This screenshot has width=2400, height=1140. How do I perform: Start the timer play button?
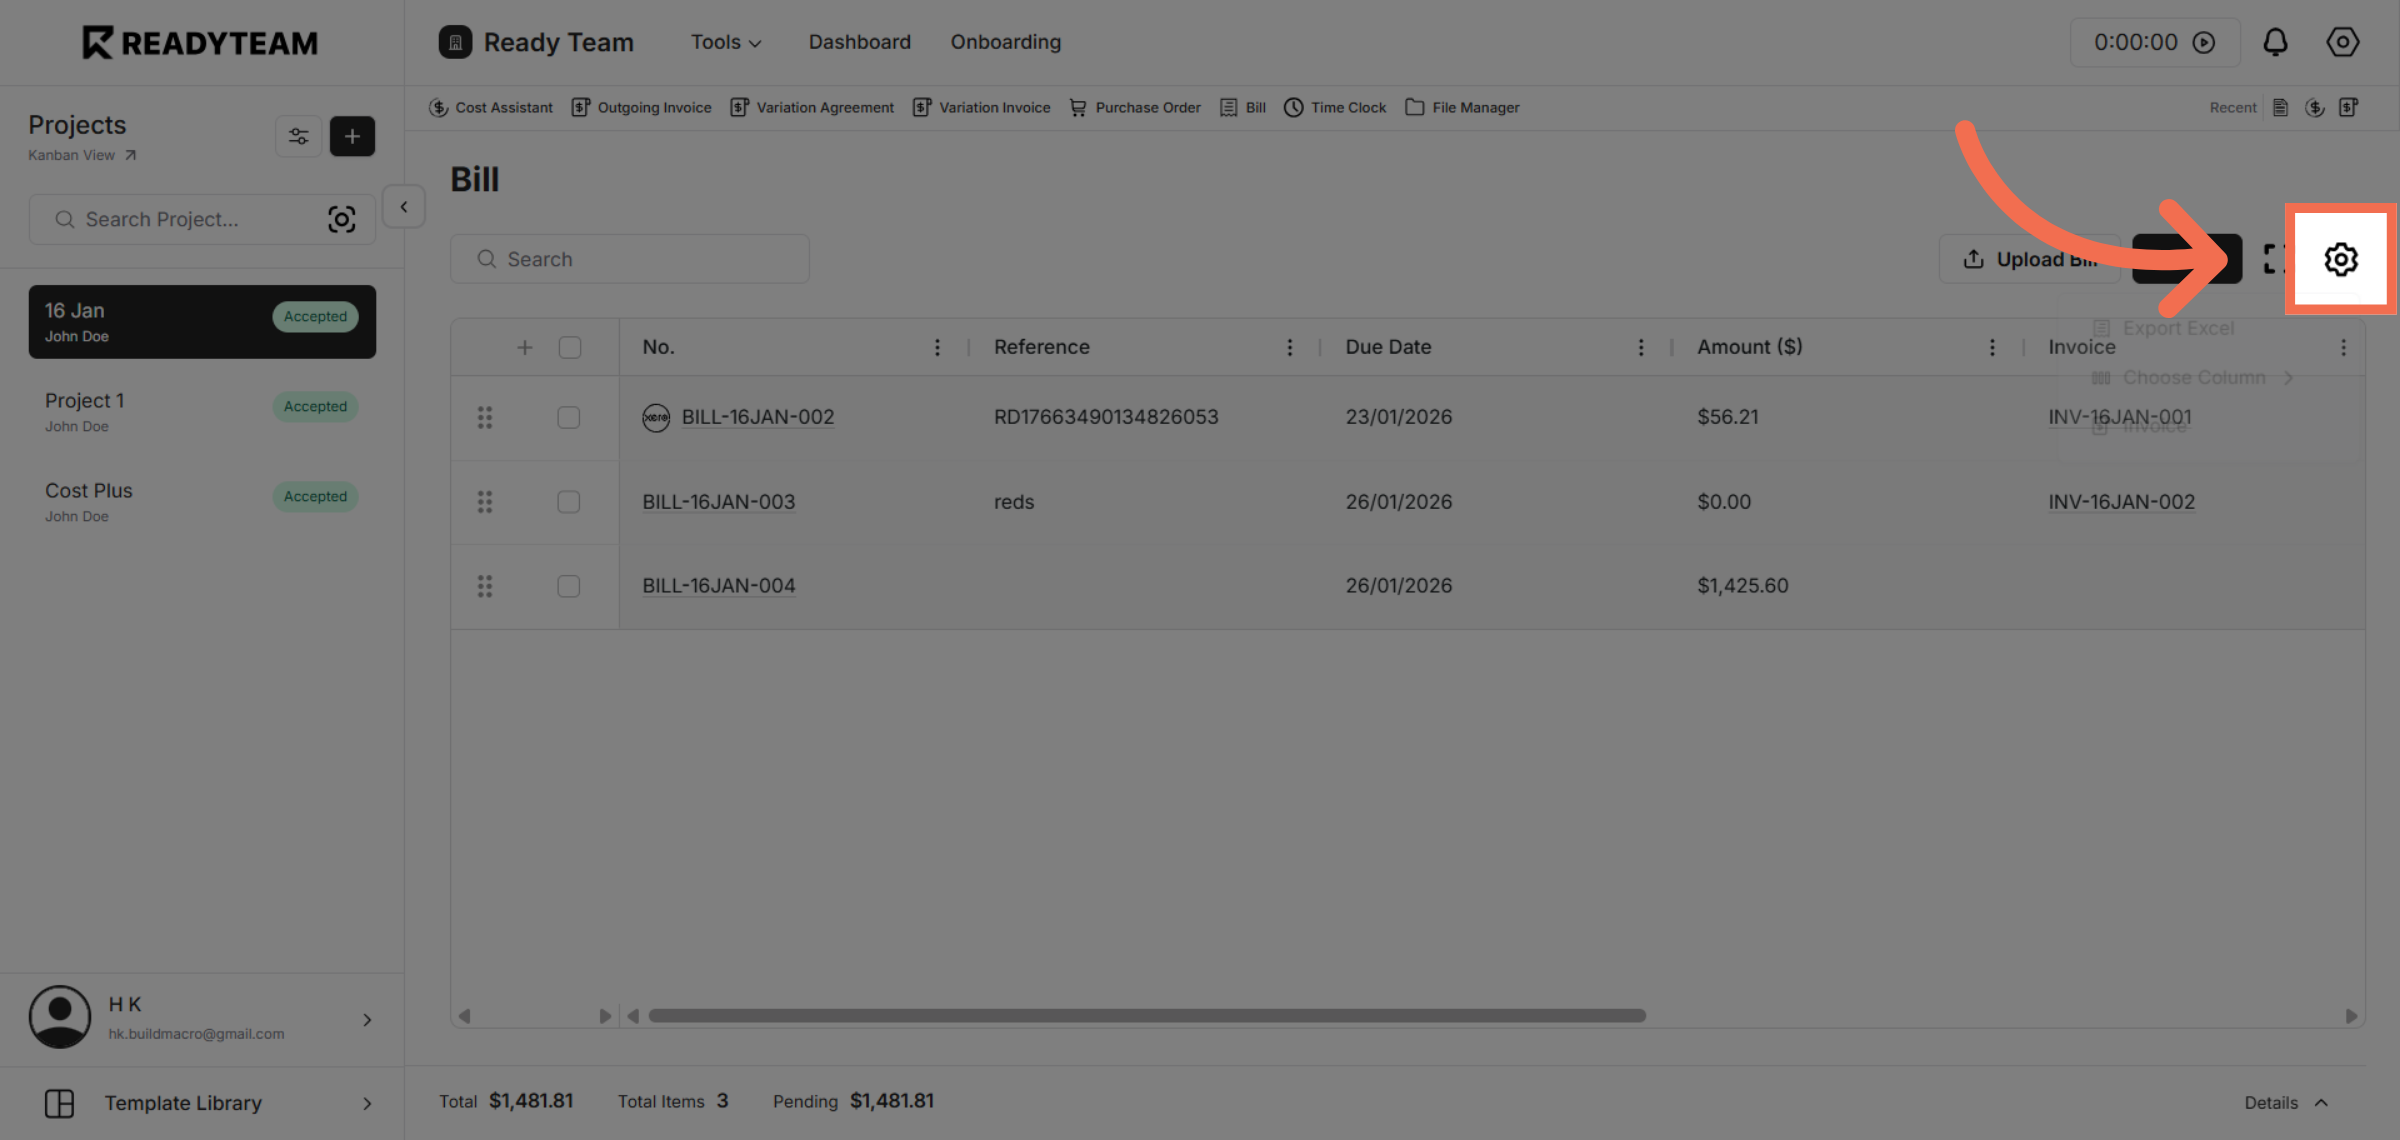2204,42
